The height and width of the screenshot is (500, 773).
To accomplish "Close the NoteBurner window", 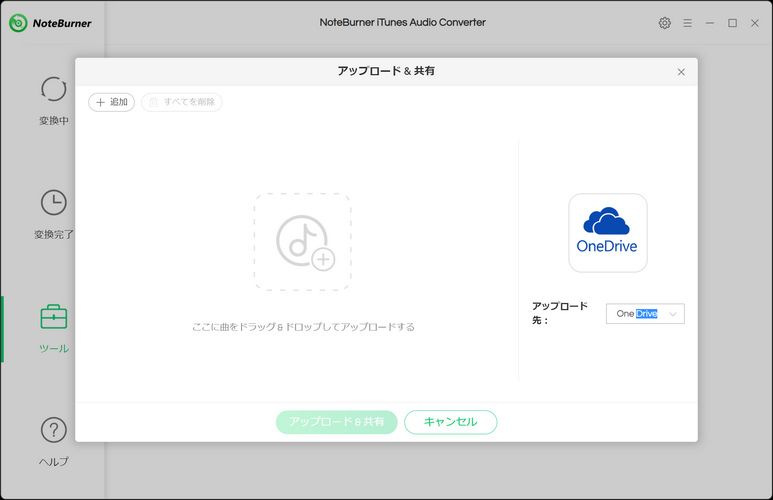I will (x=755, y=23).
